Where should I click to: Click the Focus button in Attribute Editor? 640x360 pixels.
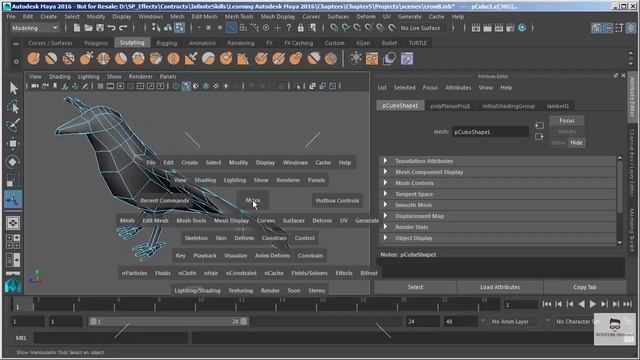tap(567, 121)
